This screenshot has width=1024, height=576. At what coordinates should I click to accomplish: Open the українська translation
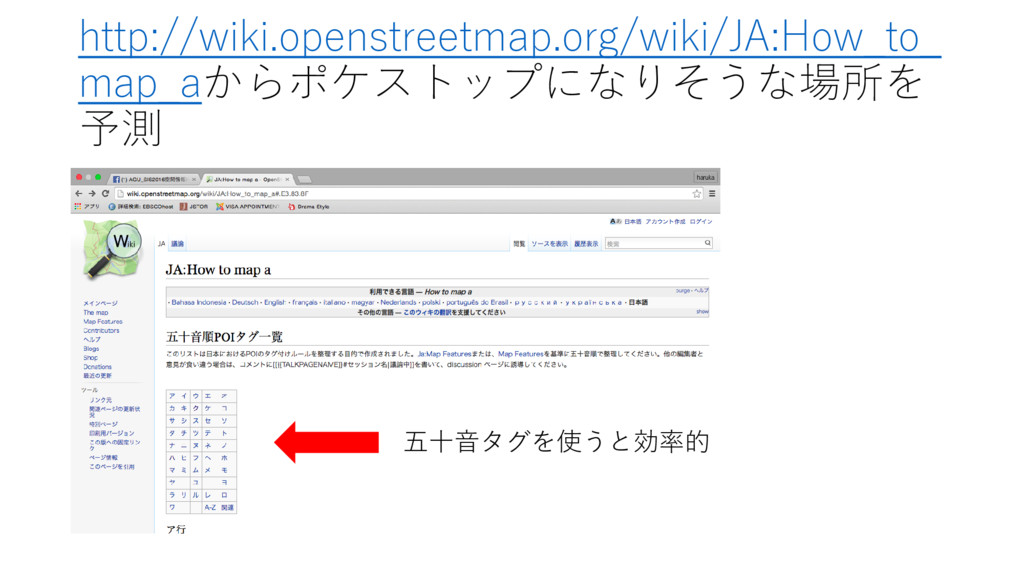click(x=594, y=302)
